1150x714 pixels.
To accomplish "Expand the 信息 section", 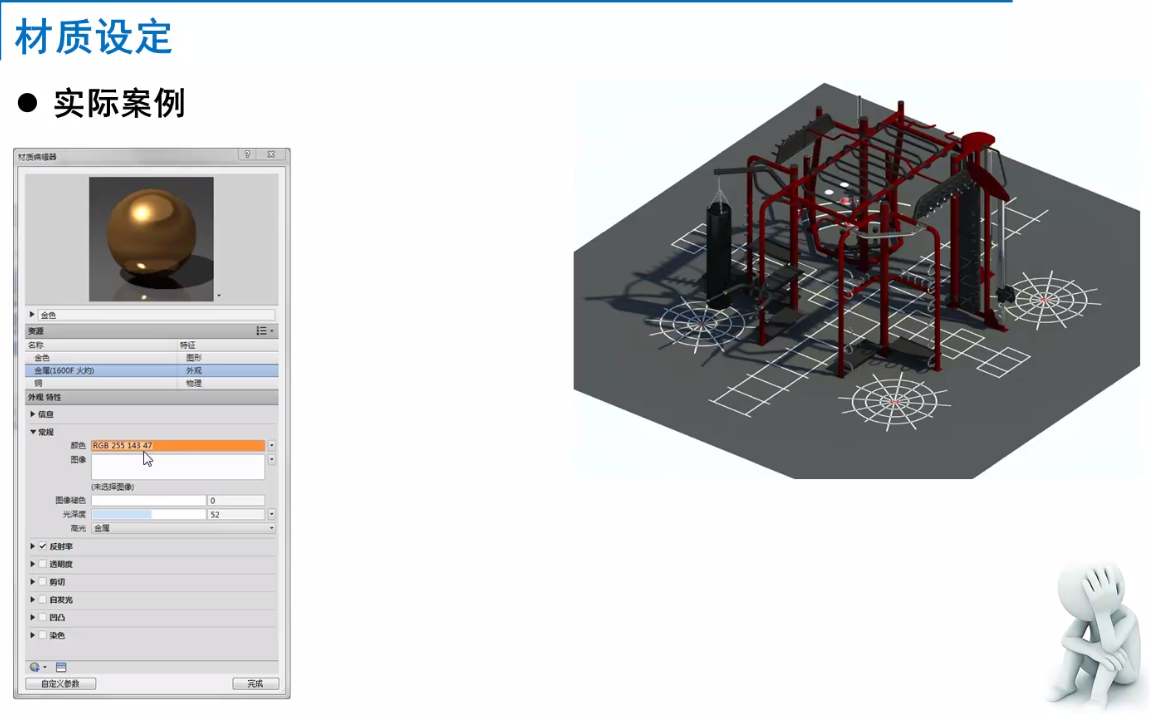I will click(33, 414).
